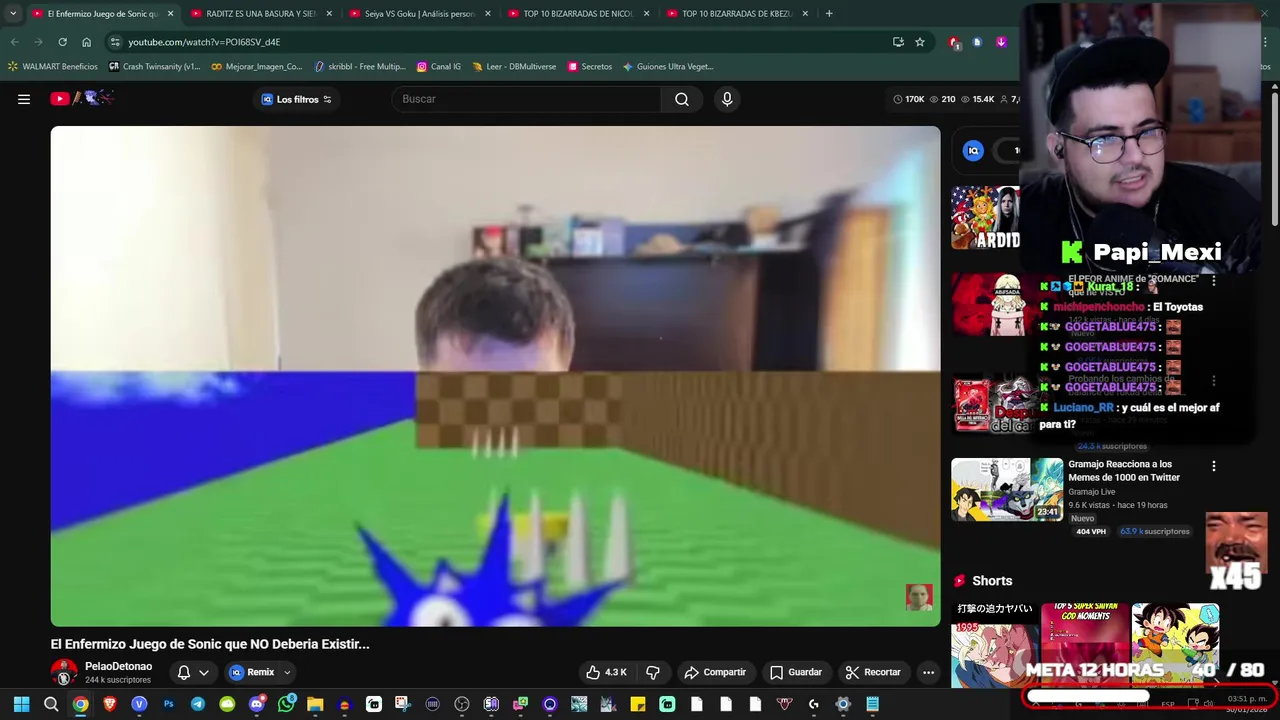Open OBS Studio from taskbar
Viewport: 1280px width, 720px height.
[x=462, y=704]
